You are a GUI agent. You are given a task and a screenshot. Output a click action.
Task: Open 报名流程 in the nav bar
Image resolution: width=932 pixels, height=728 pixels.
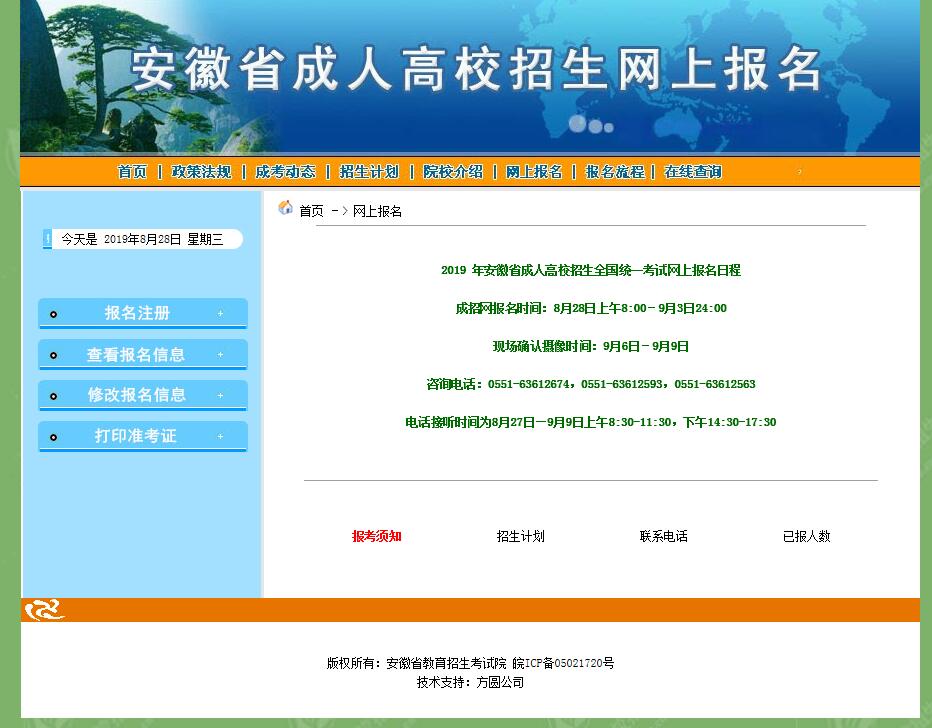pos(615,172)
